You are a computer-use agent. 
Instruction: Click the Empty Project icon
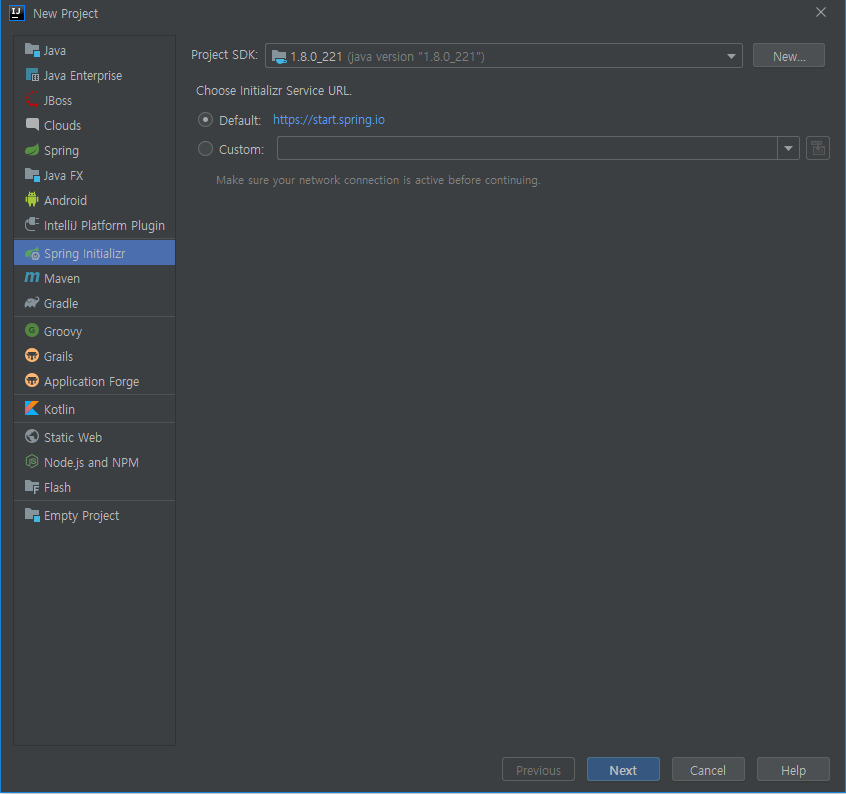(32, 515)
